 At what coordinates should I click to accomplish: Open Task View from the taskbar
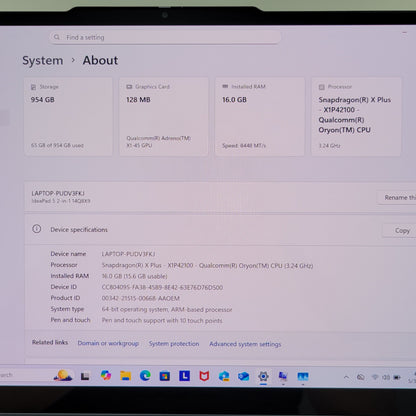[85, 377]
